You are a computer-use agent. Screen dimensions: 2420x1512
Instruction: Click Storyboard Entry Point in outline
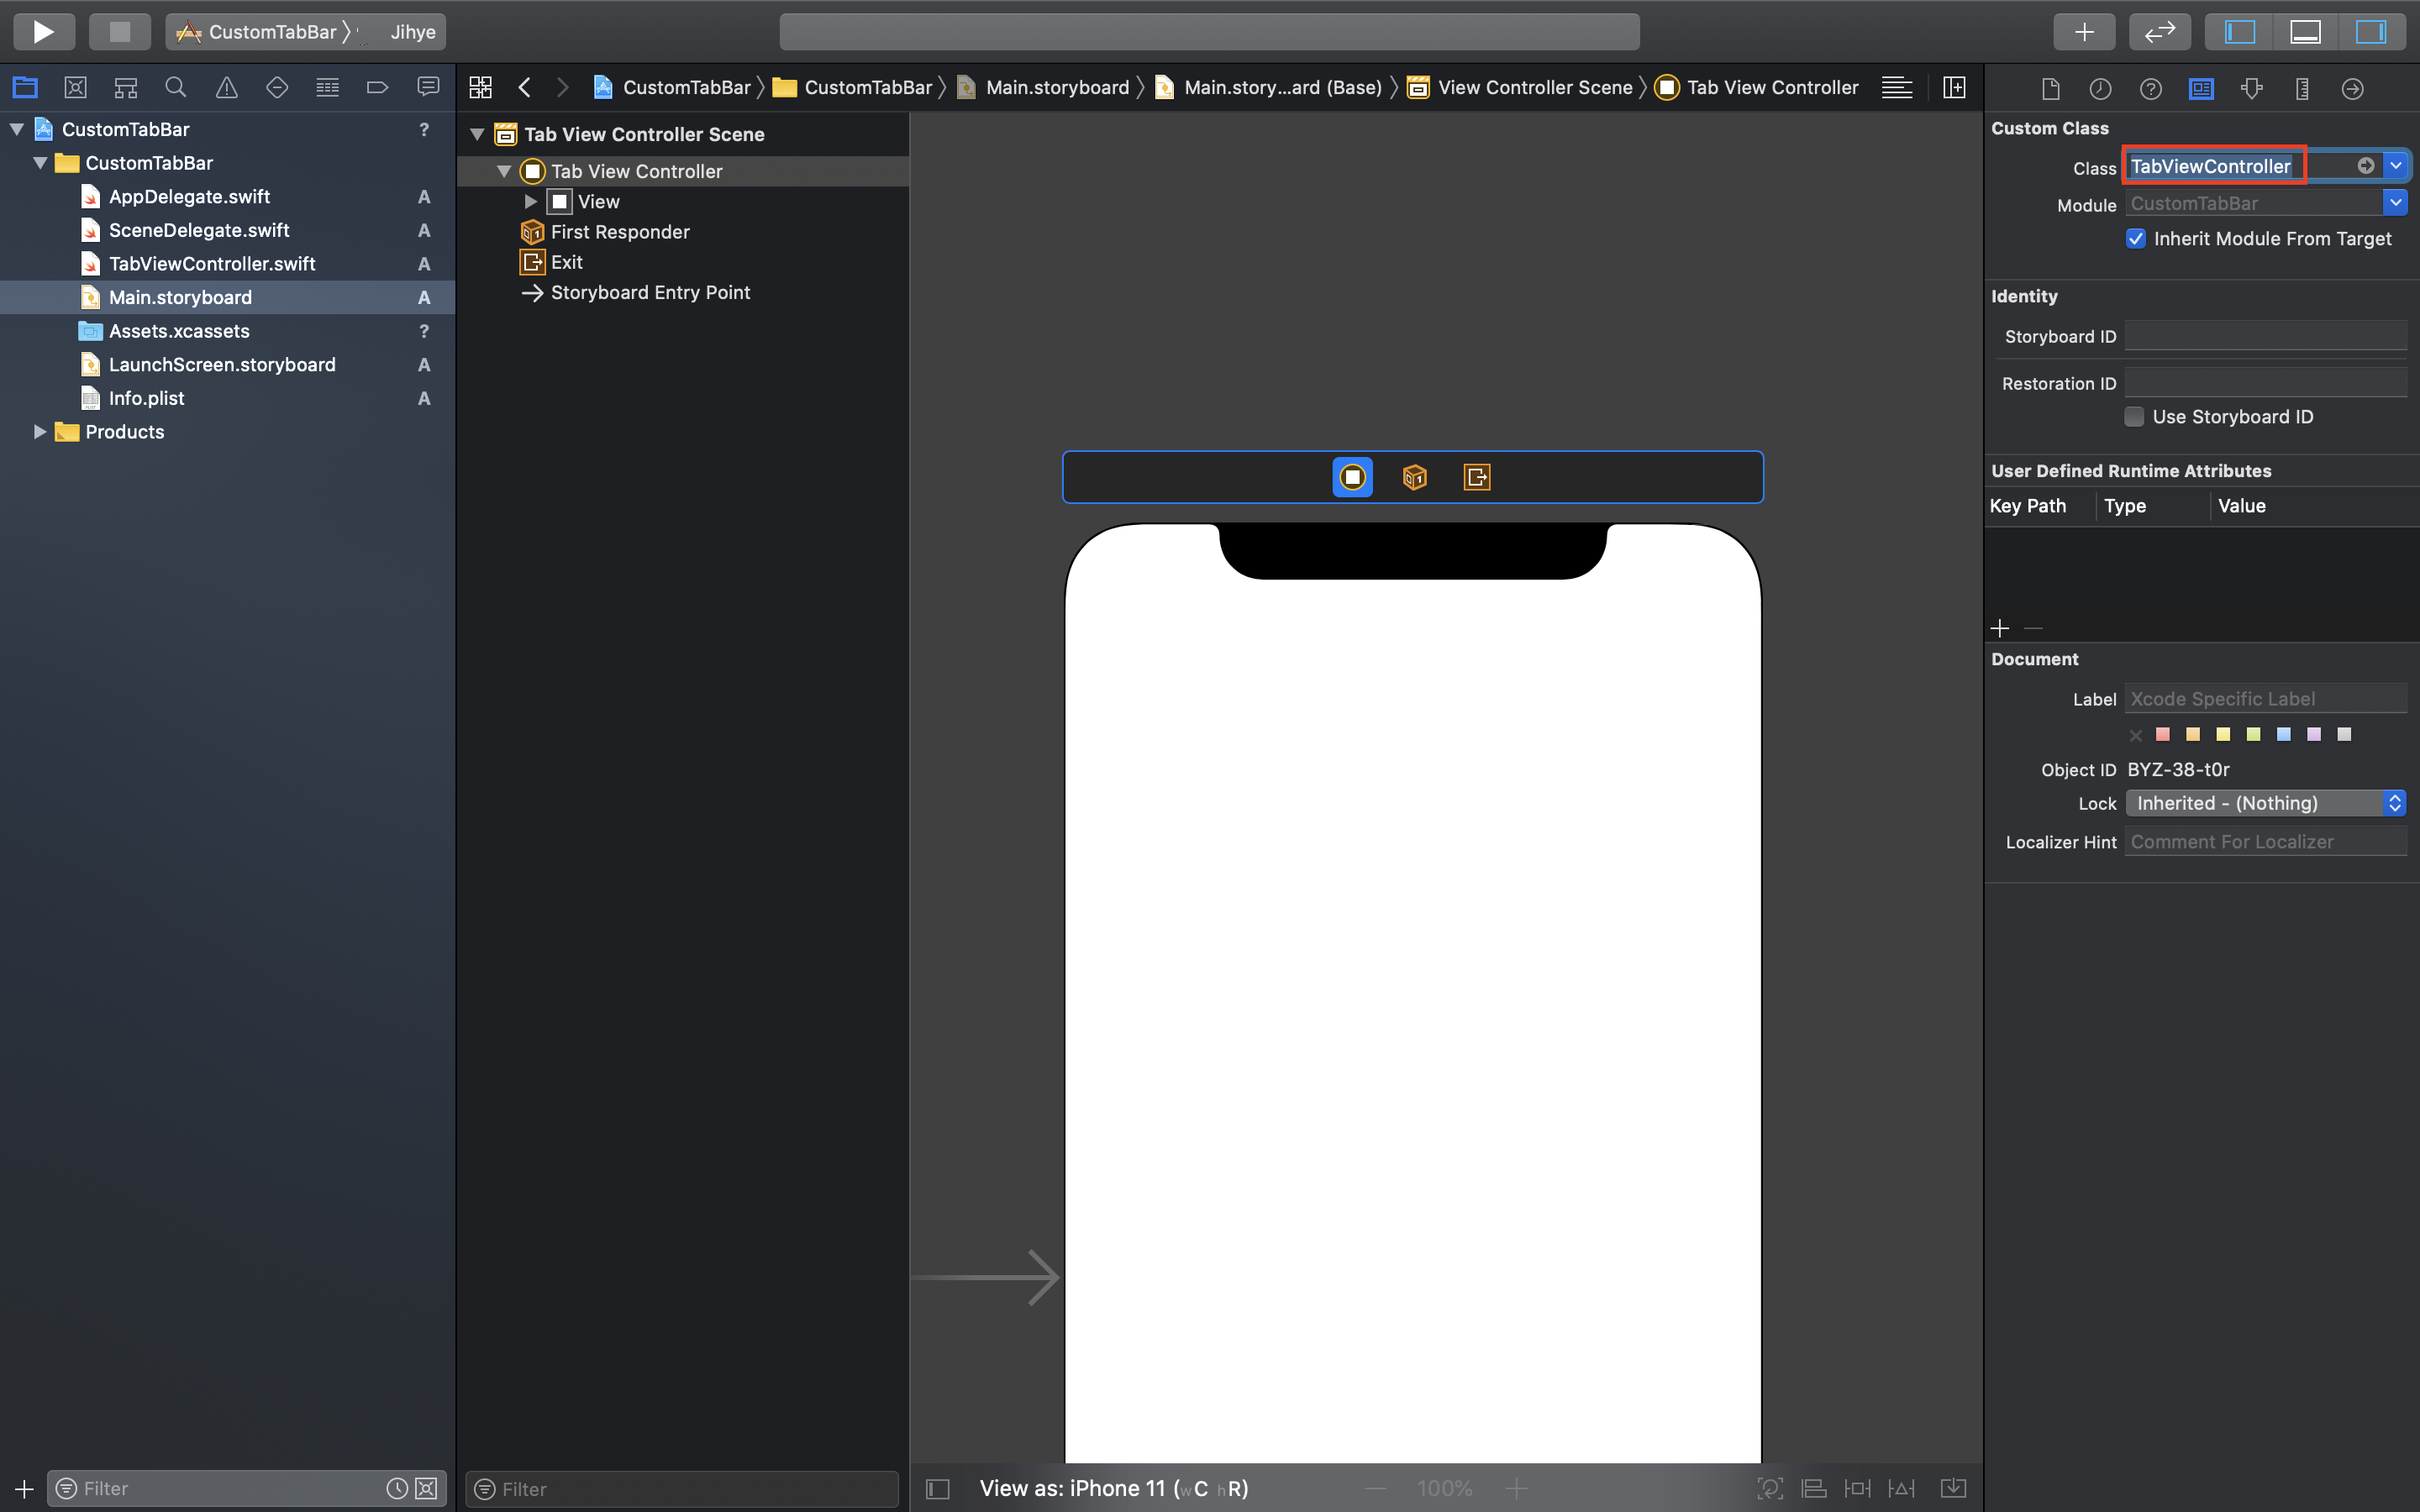[x=650, y=292]
